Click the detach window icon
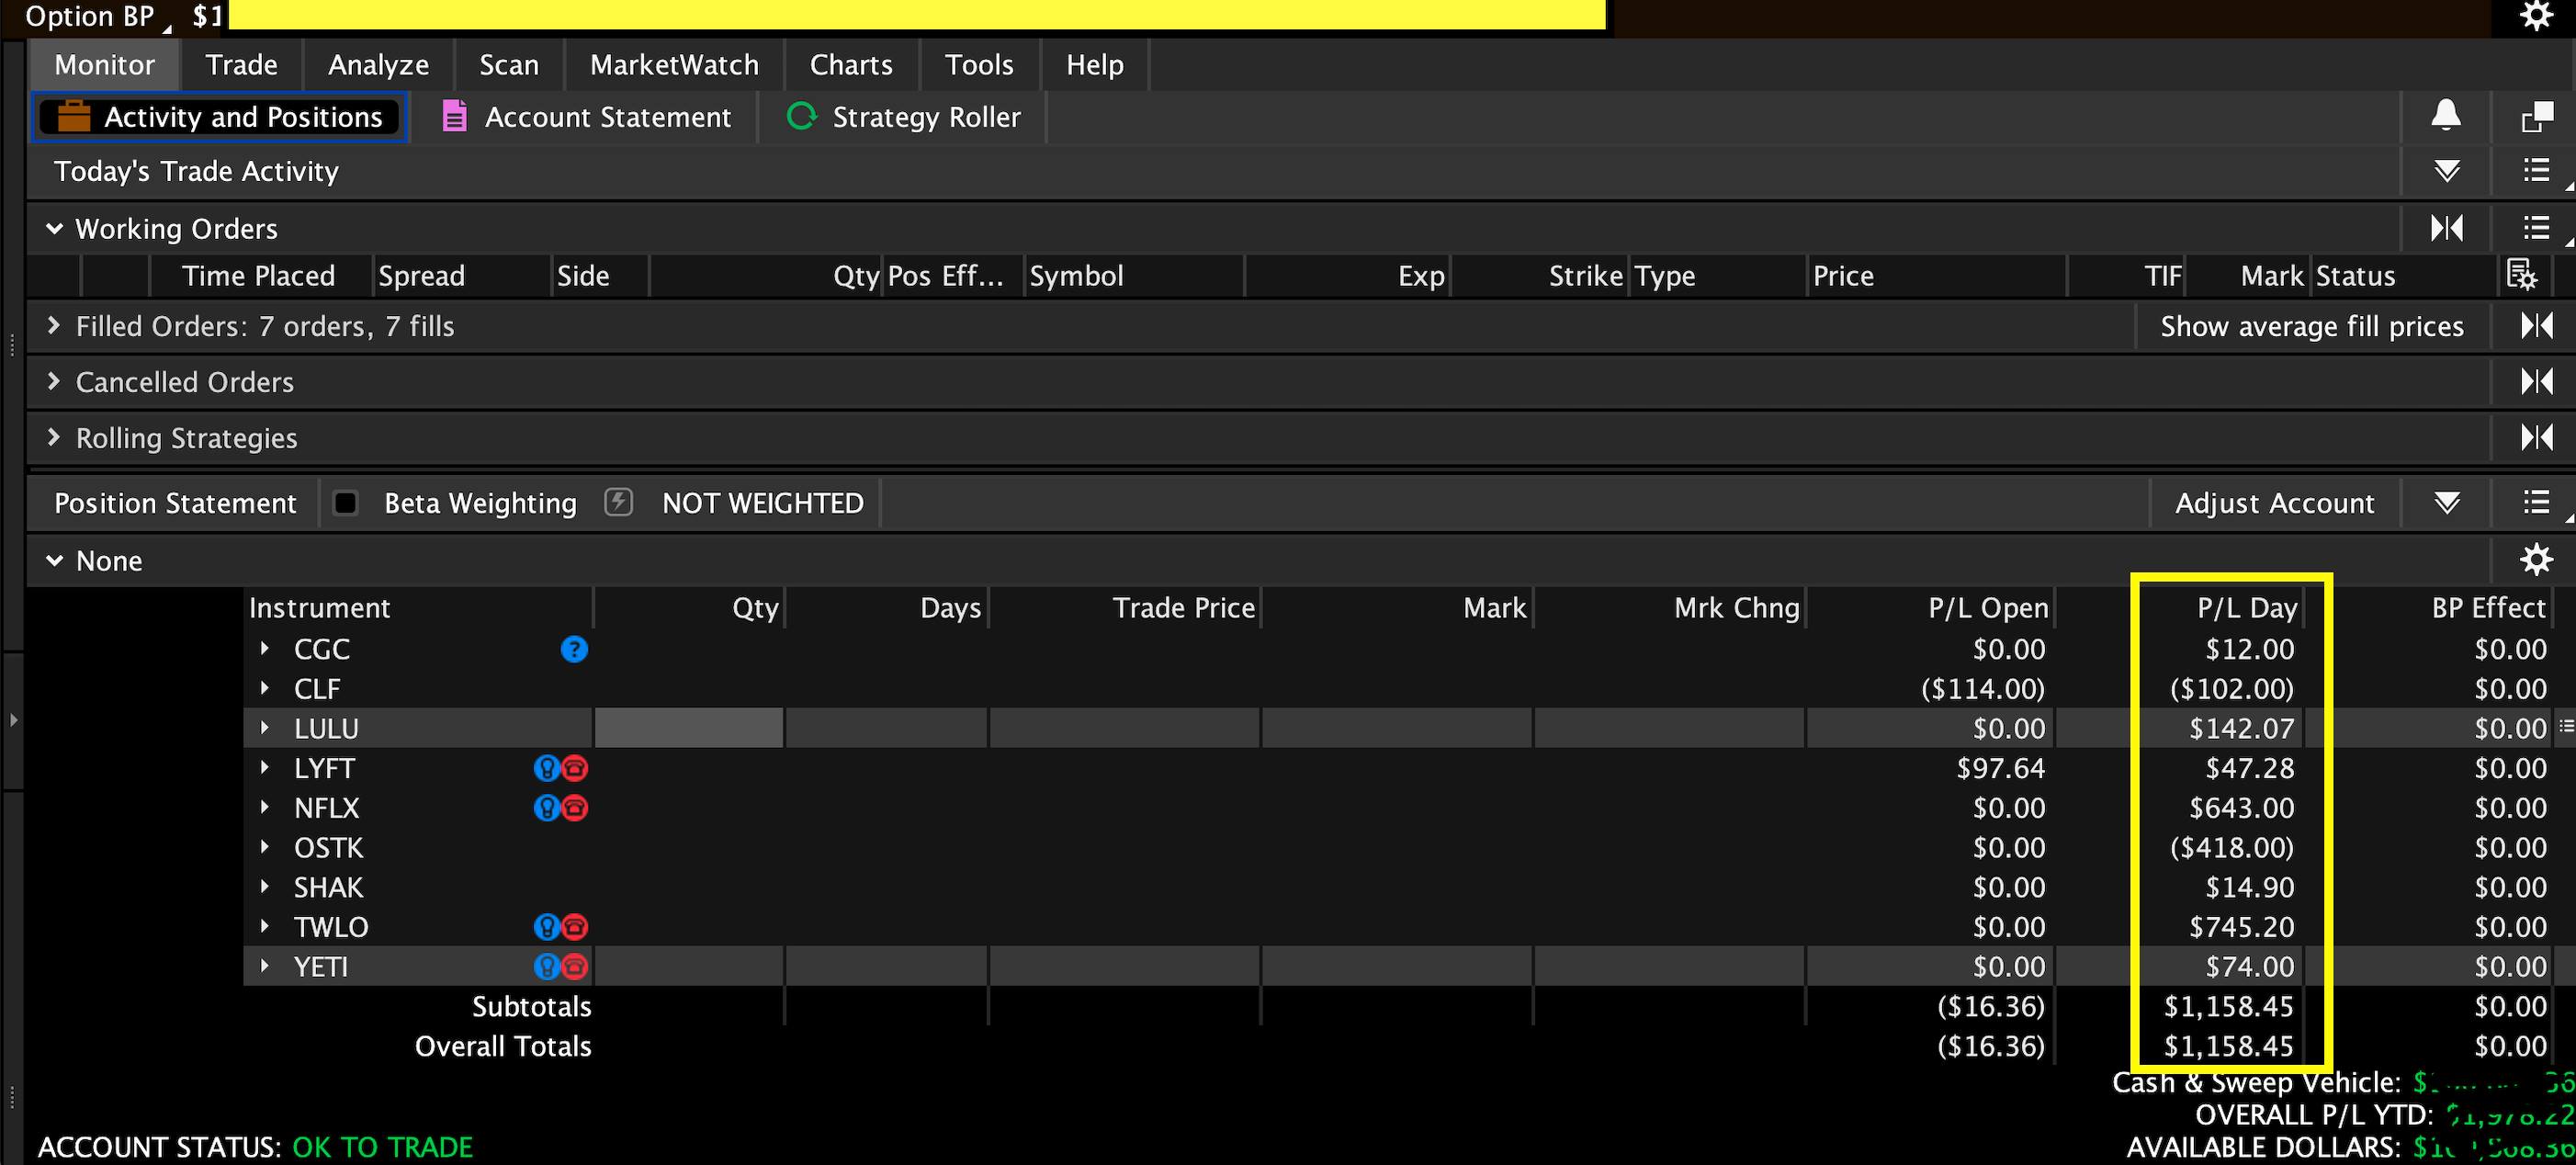 (x=2537, y=117)
